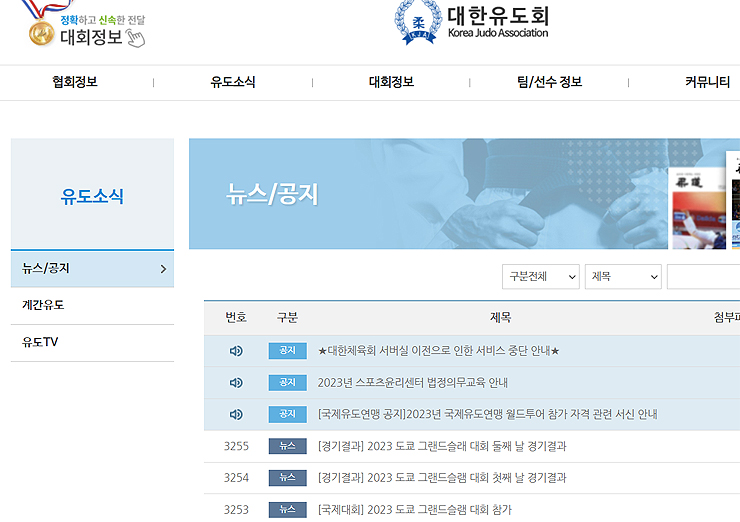Select 뉴스/공지 in the sidebar
Image resolution: width=740 pixels, height=522 pixels.
(92, 269)
